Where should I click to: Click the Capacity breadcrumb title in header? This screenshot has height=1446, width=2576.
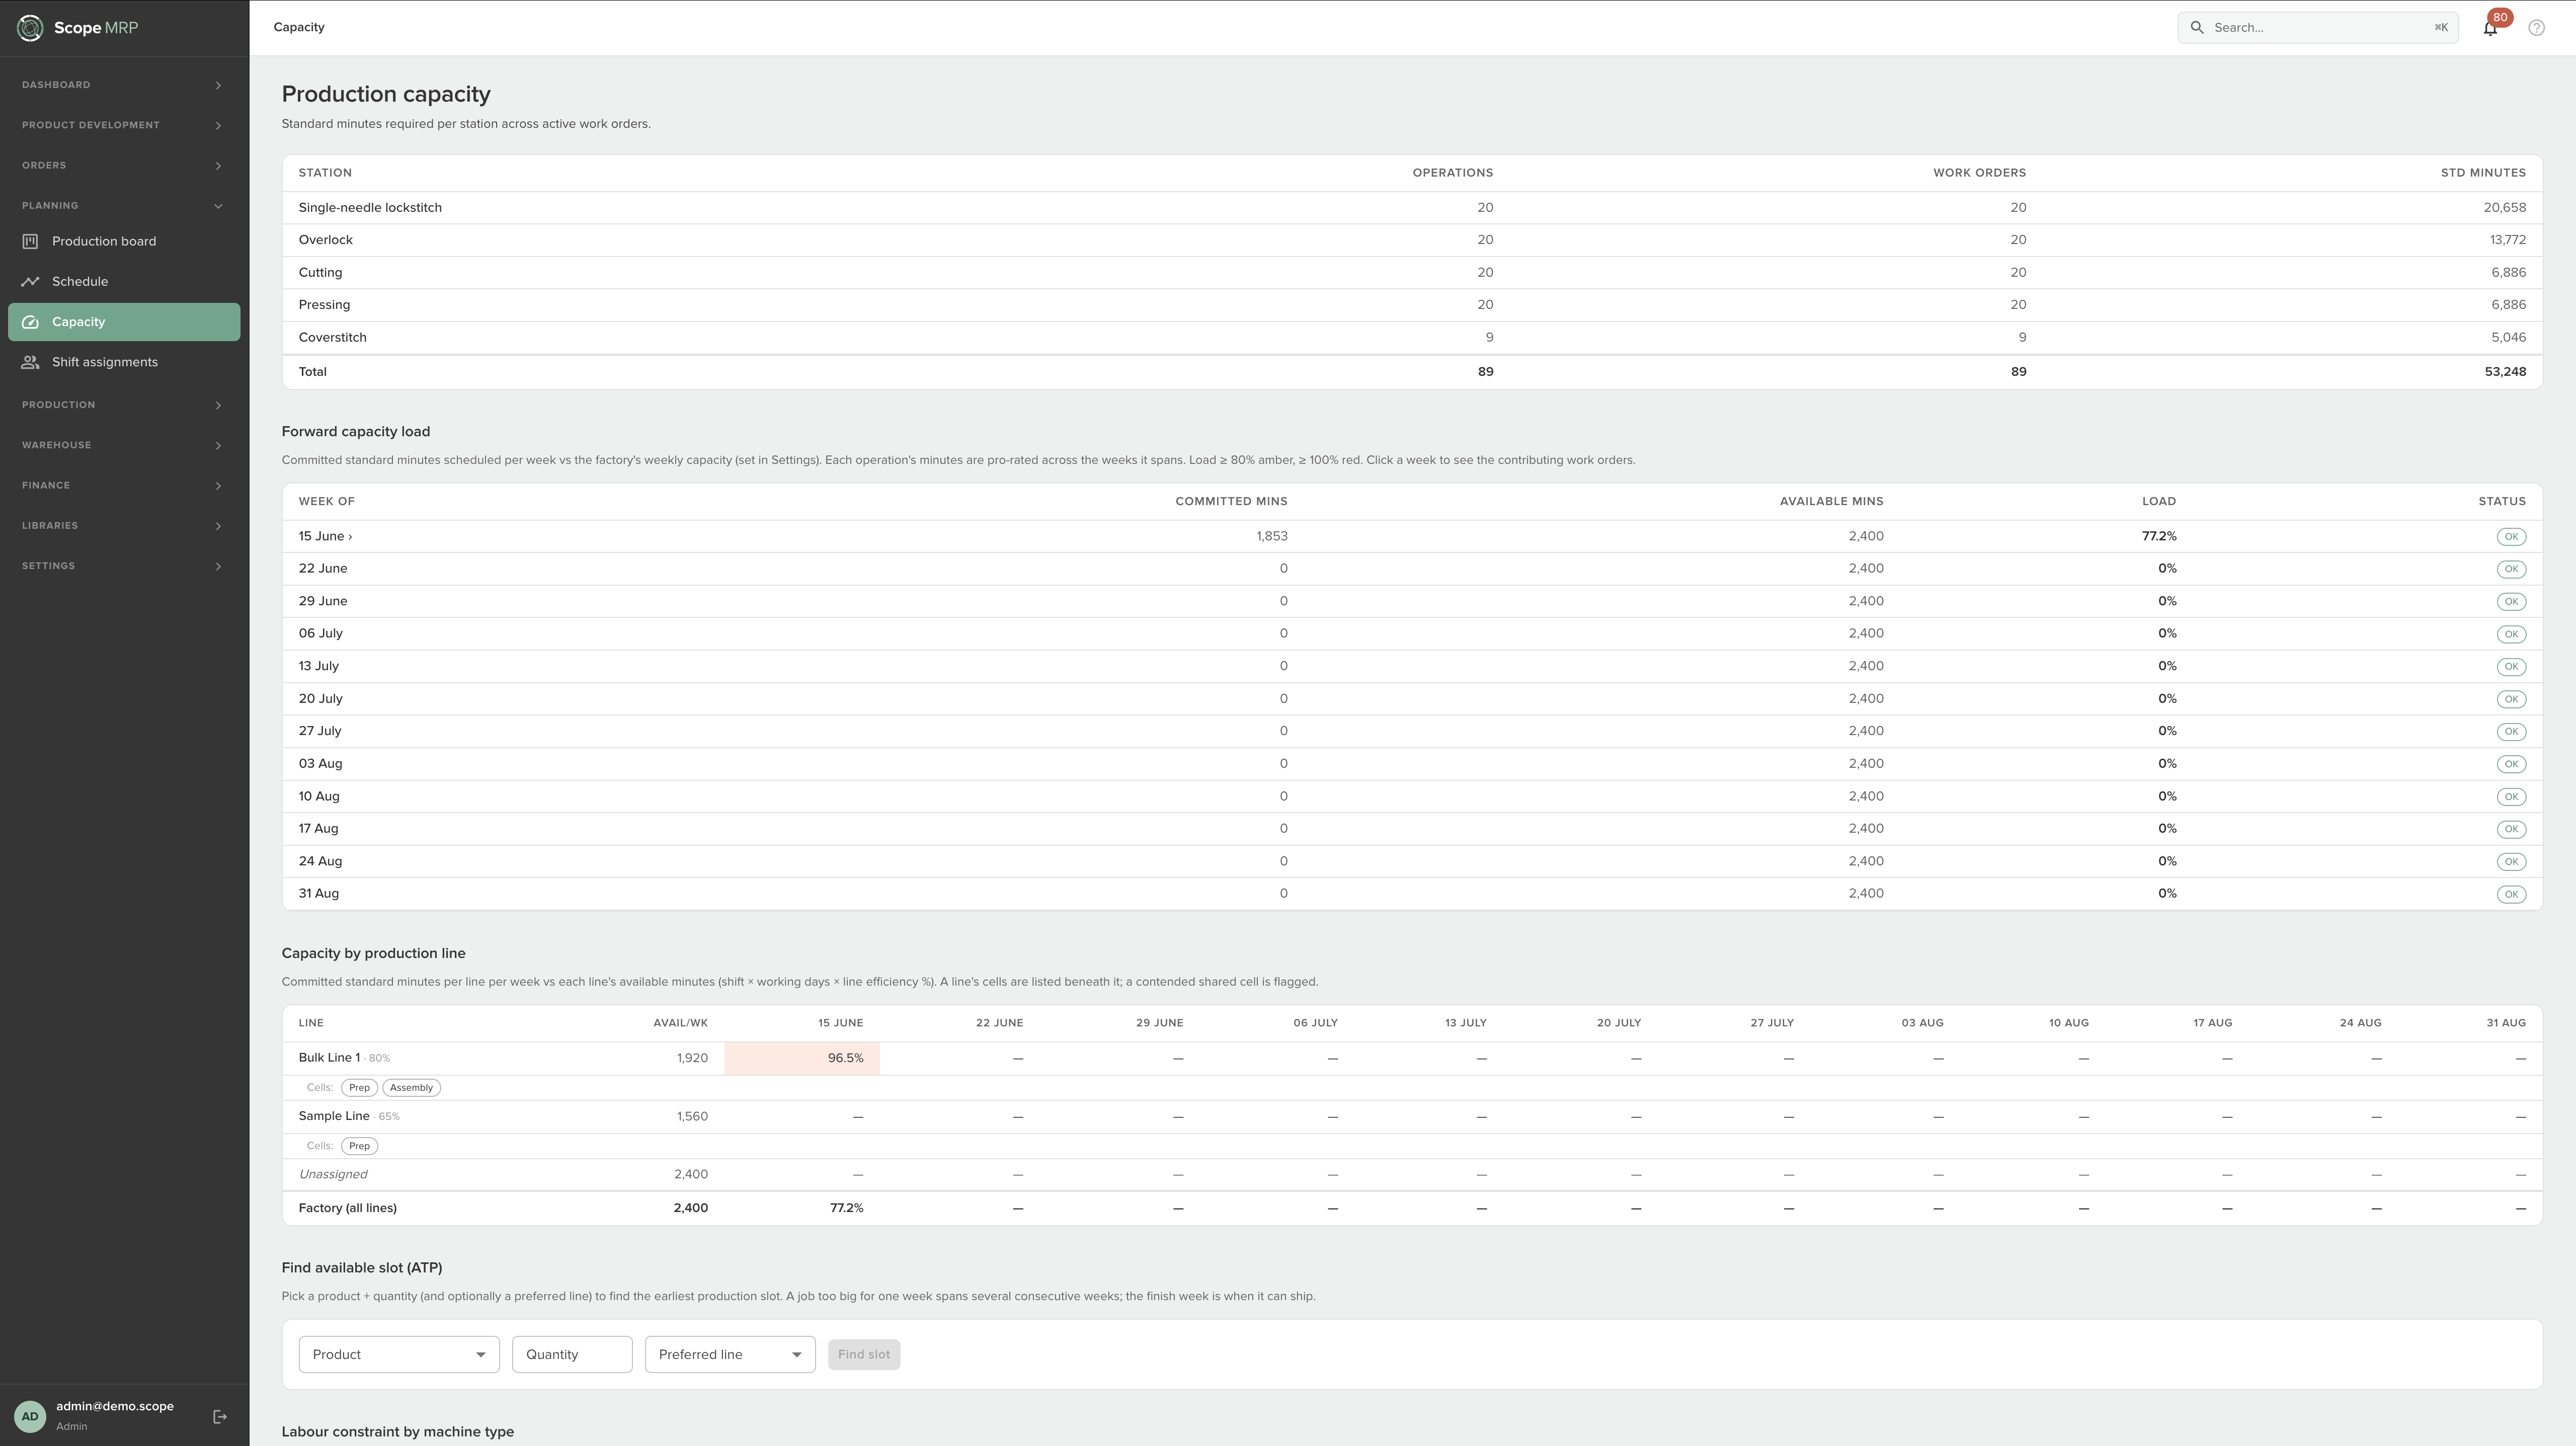coord(299,27)
